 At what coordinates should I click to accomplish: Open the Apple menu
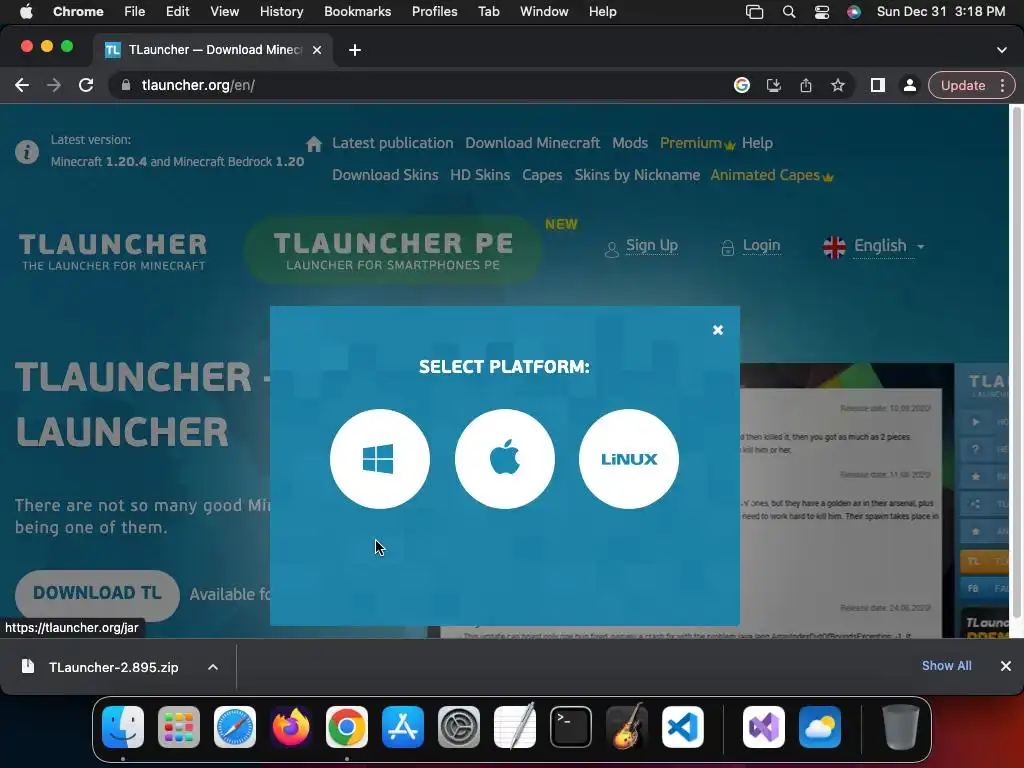(x=26, y=12)
